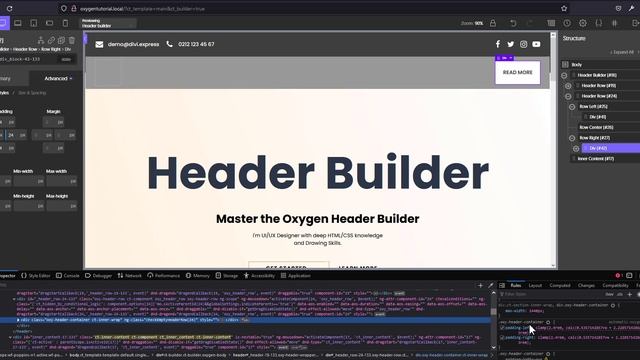Switch to phone portrait preview
640x360 pixels.
coord(65,23)
